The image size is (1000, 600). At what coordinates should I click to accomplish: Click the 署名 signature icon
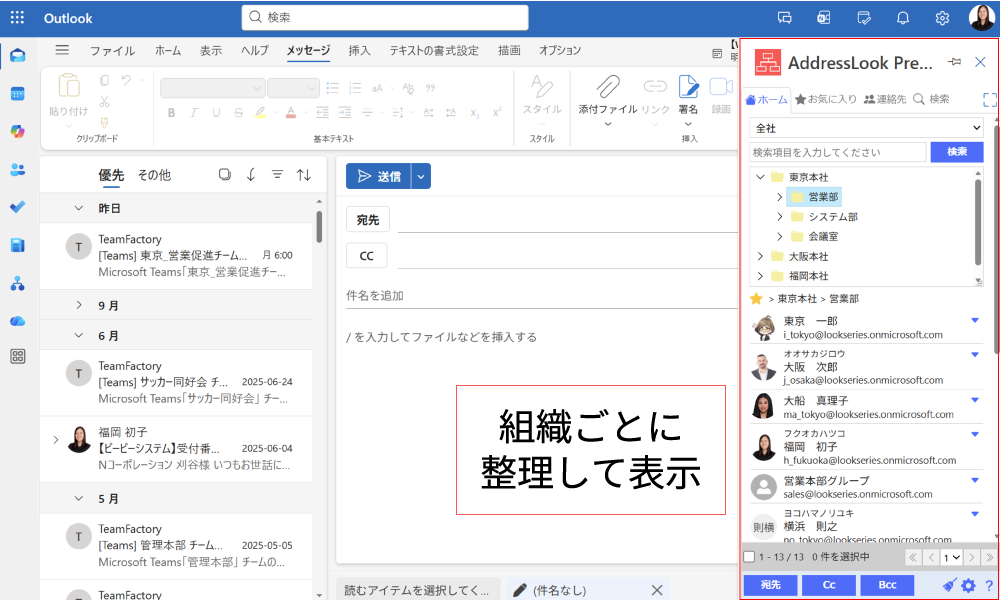point(688,87)
